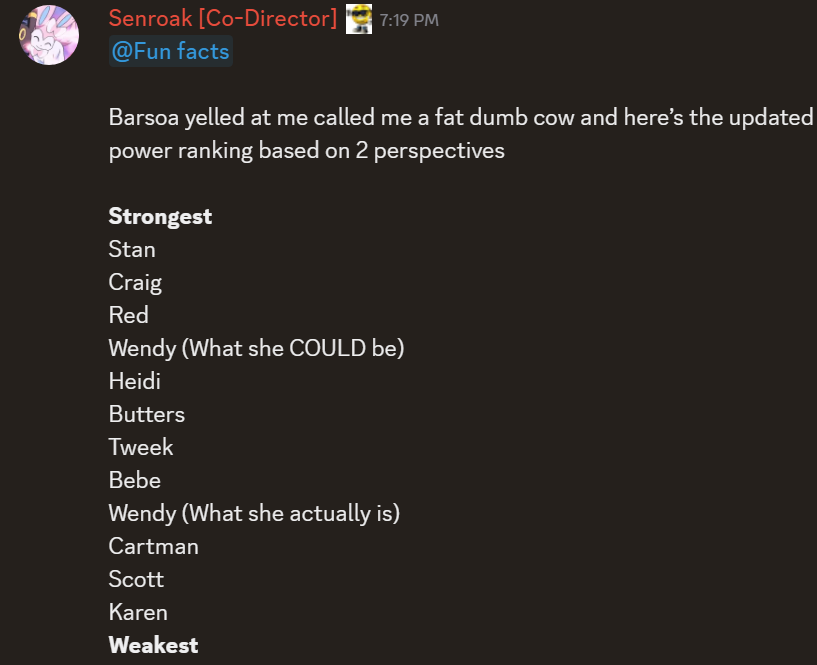The width and height of the screenshot is (817, 665).
Task: Select the "Heidi" line in the message
Action: (135, 381)
